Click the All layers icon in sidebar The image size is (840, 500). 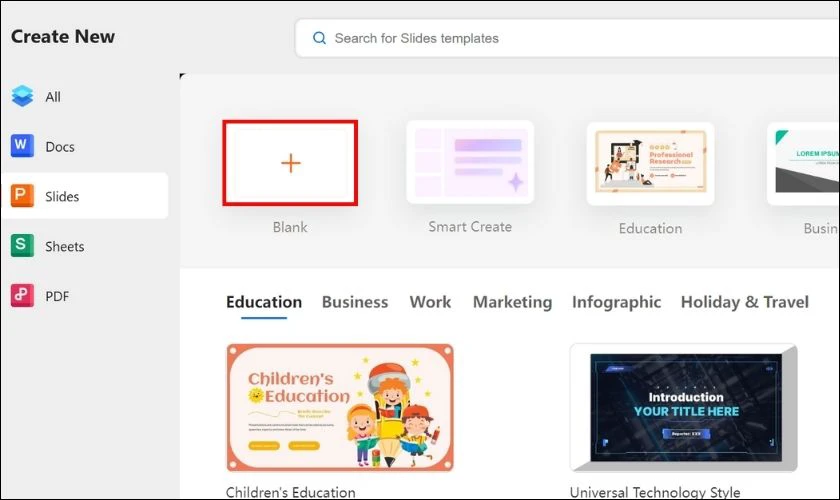[22, 96]
